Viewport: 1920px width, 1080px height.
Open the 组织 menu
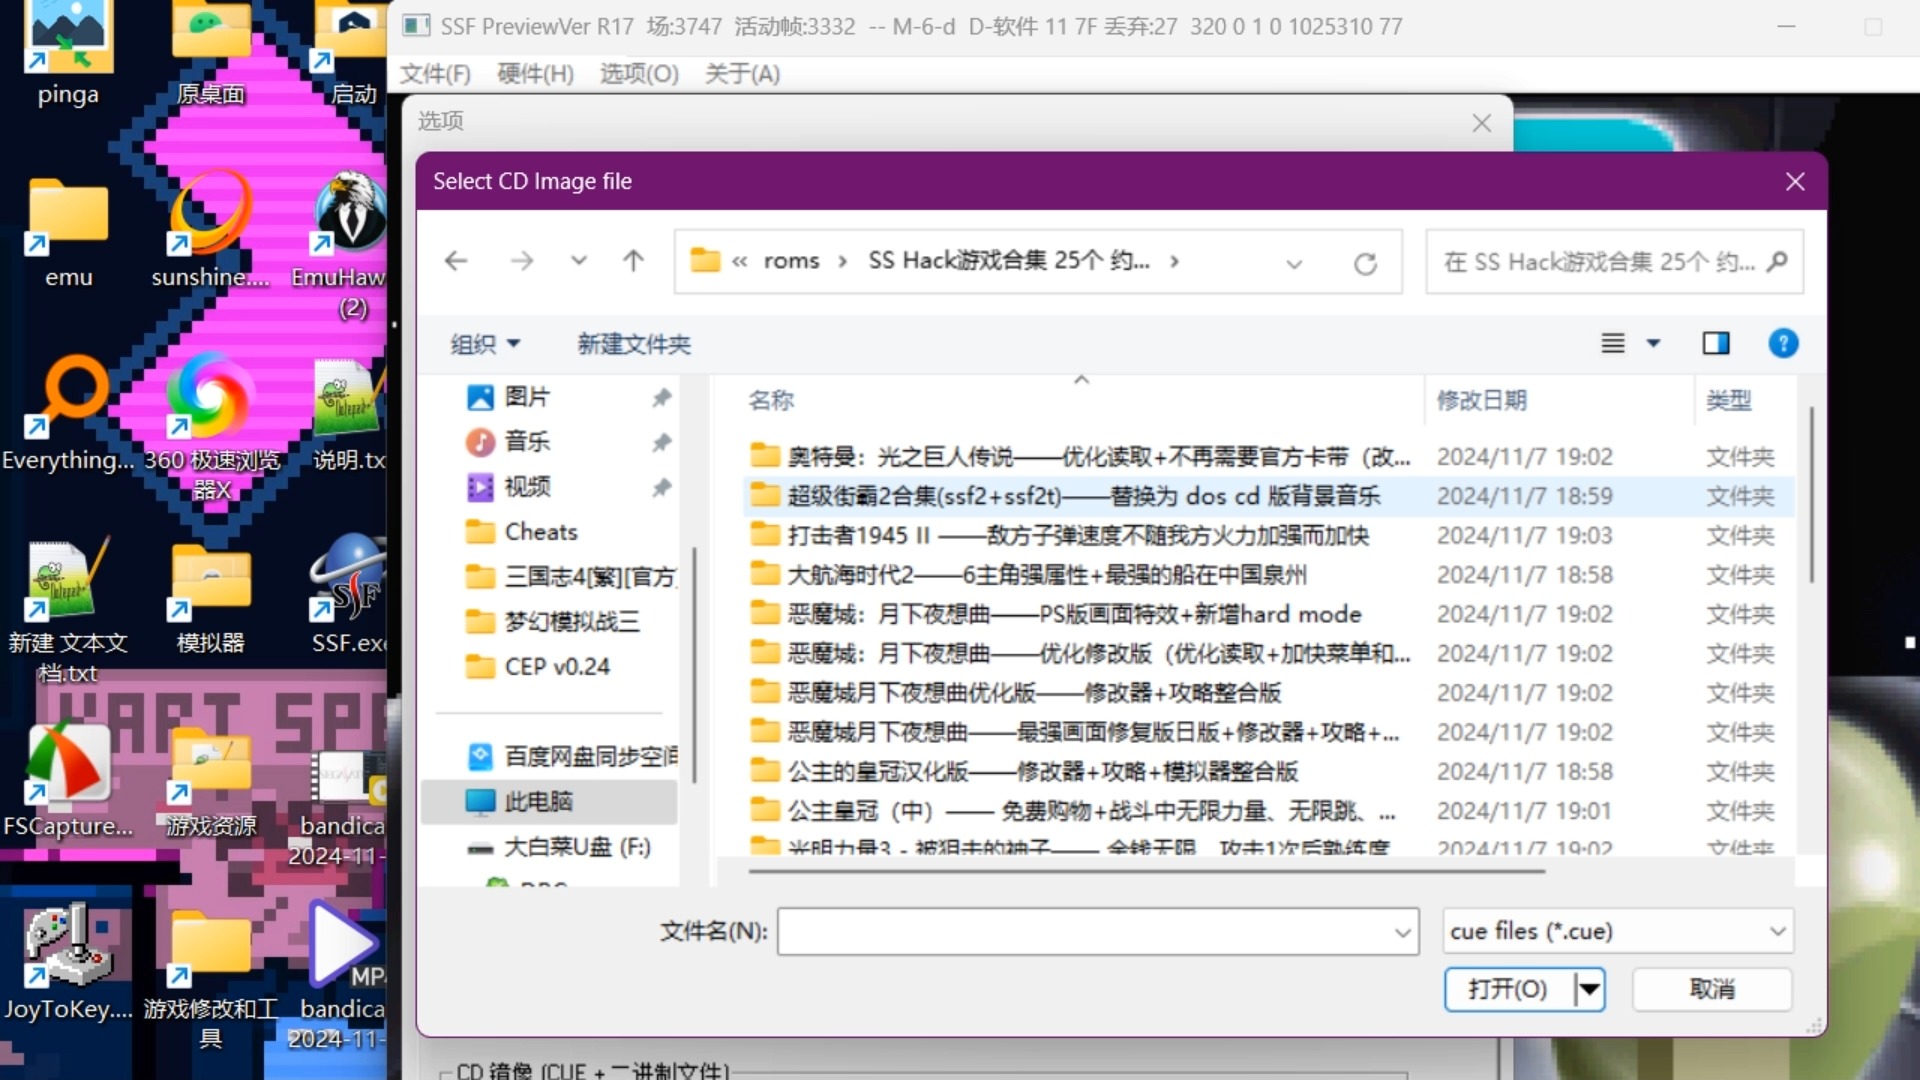pos(484,344)
